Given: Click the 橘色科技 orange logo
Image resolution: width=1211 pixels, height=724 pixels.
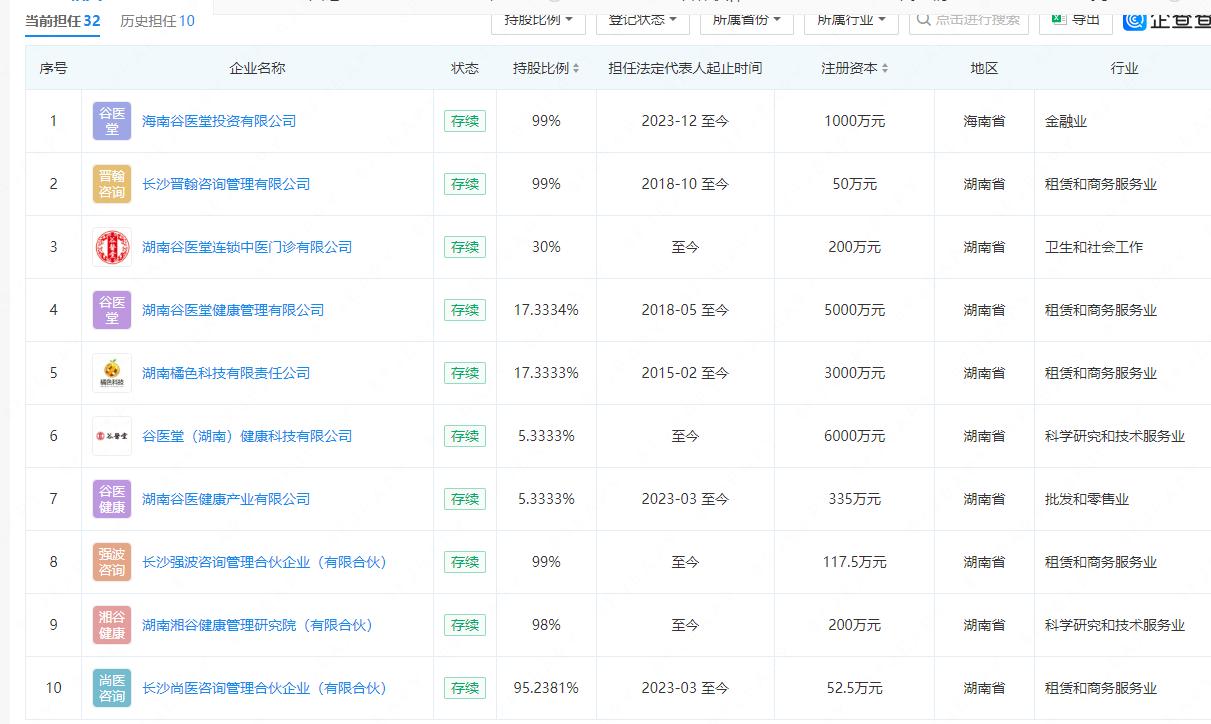Looking at the screenshot, I should click(x=112, y=373).
